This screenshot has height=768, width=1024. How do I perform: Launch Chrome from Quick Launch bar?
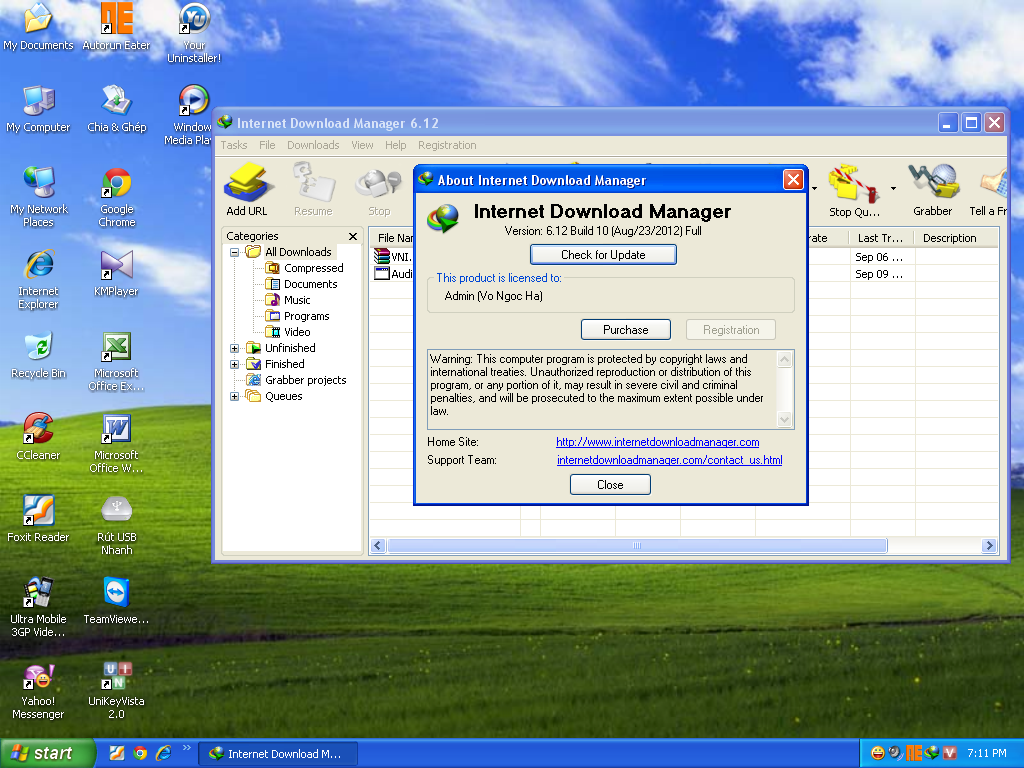click(x=140, y=753)
